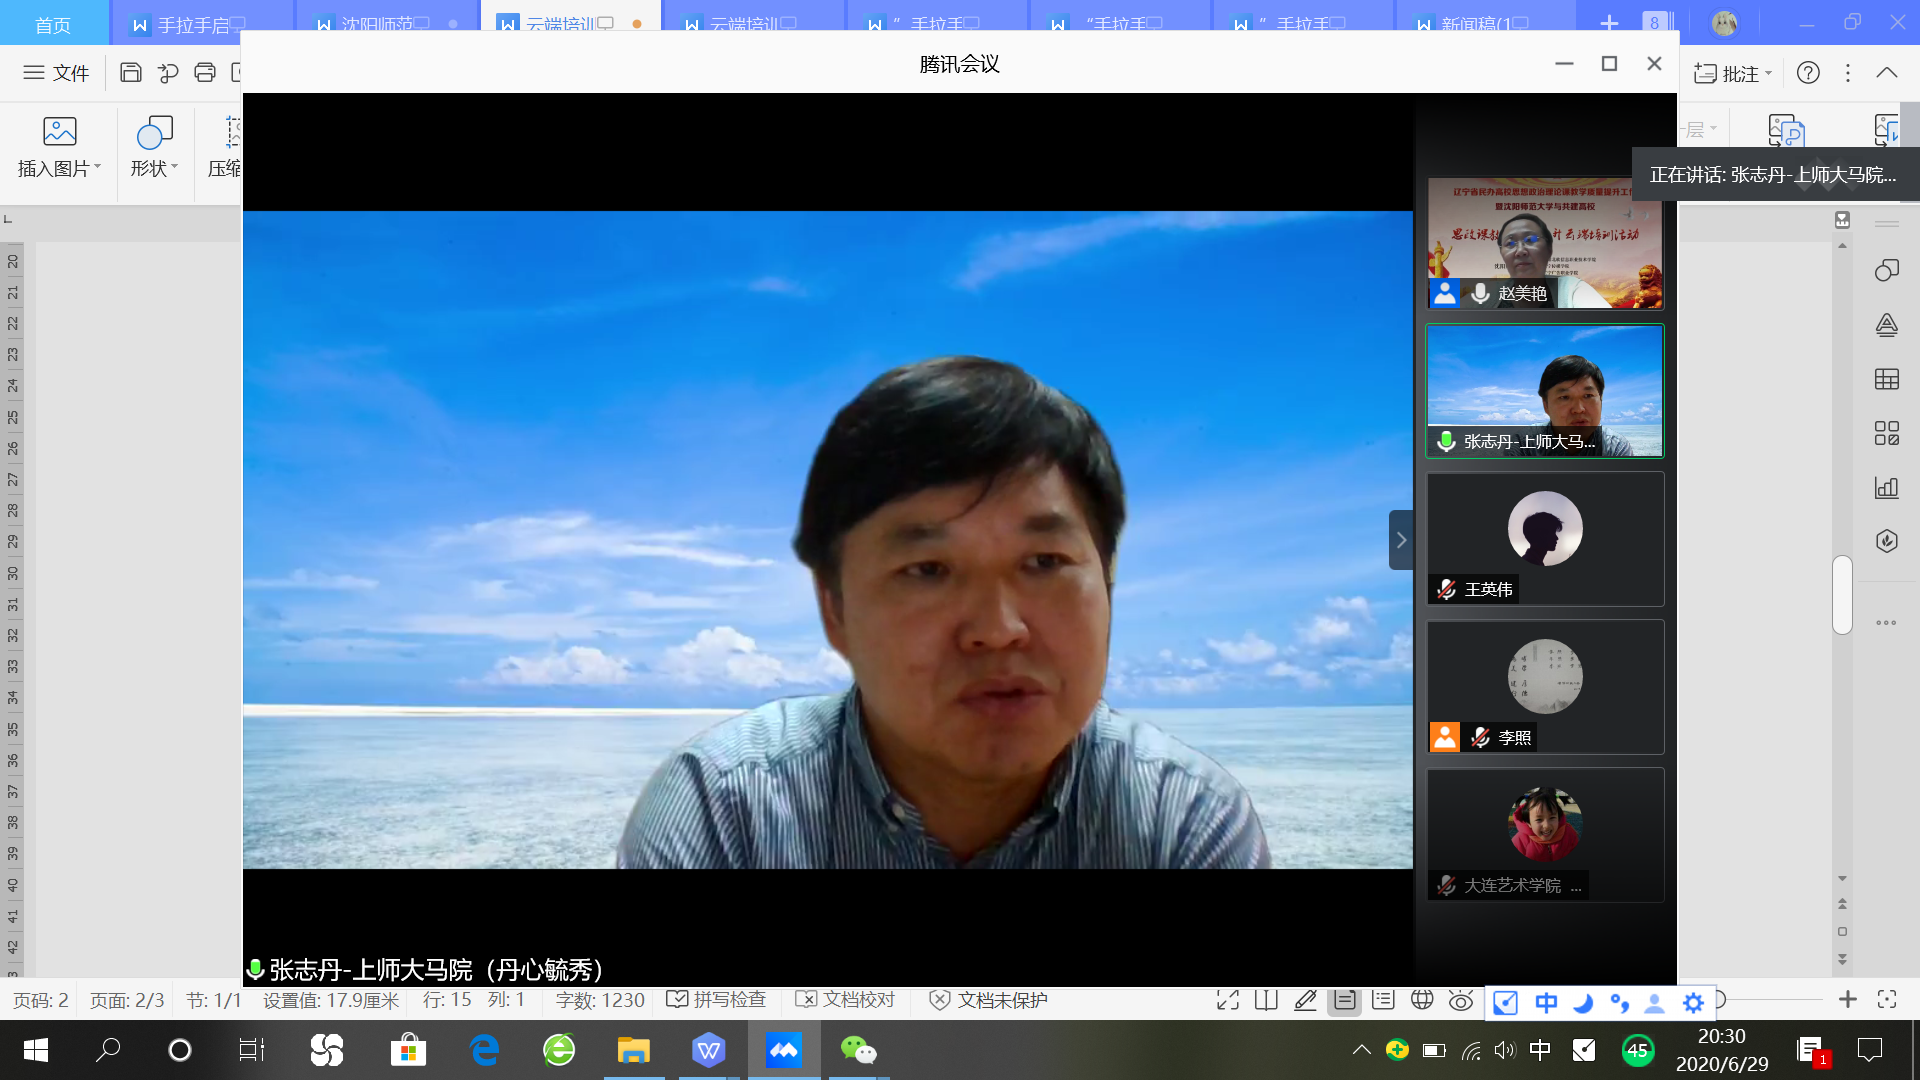Screen dimensions: 1920x1080
Task: Open the File menu
Action: click(x=56, y=73)
